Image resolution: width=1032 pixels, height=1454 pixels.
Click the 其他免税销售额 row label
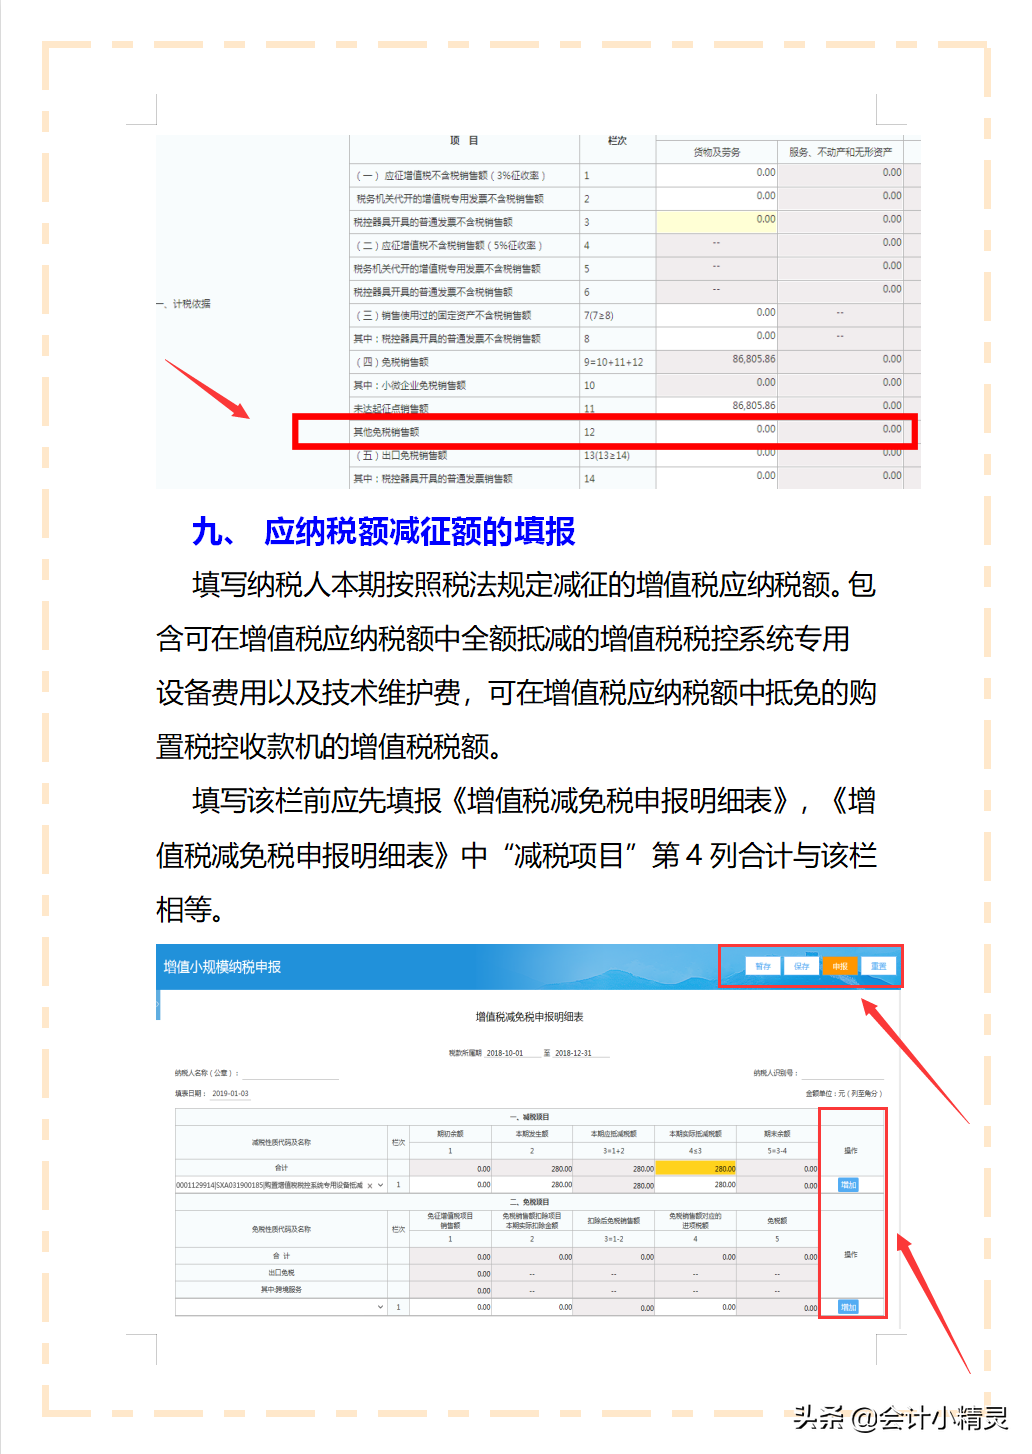(386, 432)
